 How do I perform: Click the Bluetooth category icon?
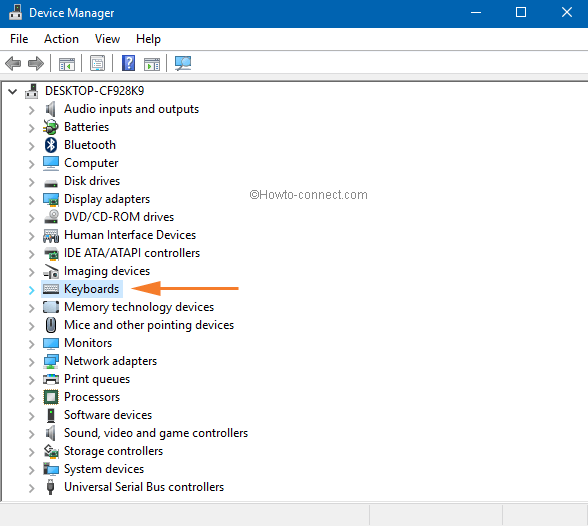click(x=51, y=145)
